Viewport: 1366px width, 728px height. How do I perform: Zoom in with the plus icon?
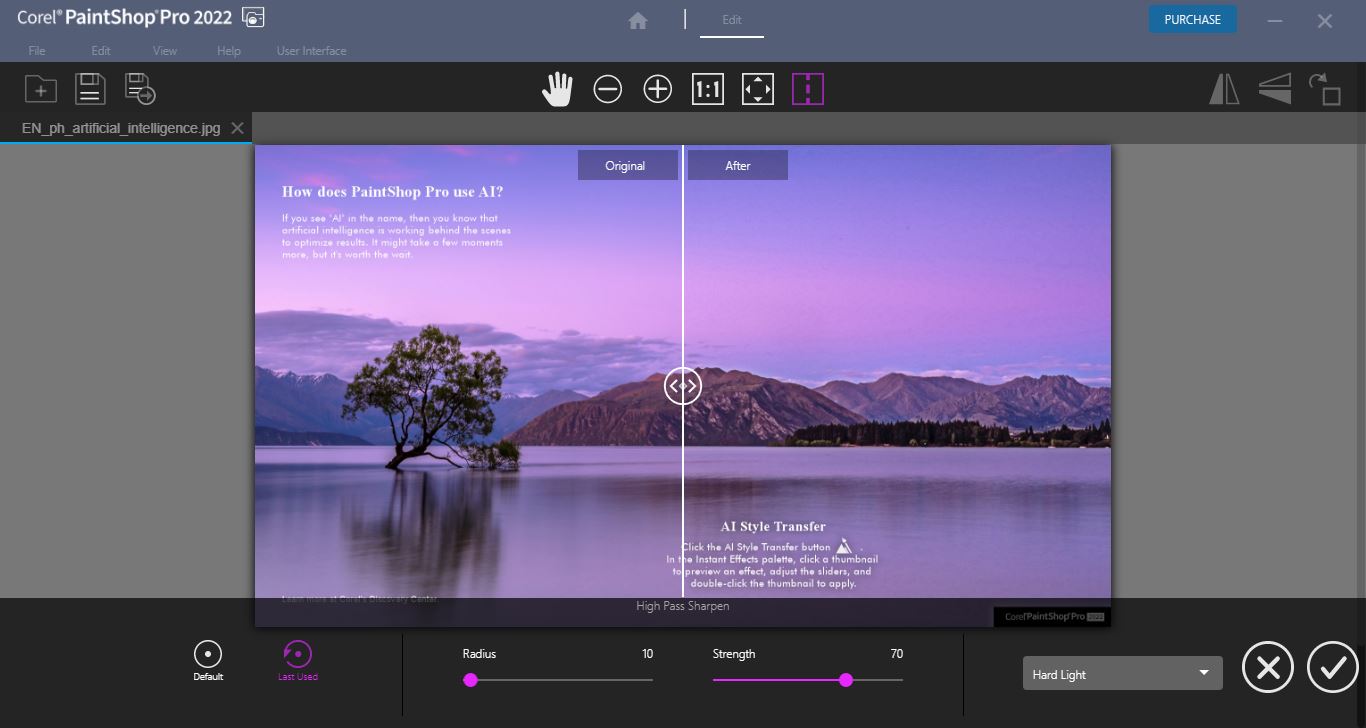[657, 89]
